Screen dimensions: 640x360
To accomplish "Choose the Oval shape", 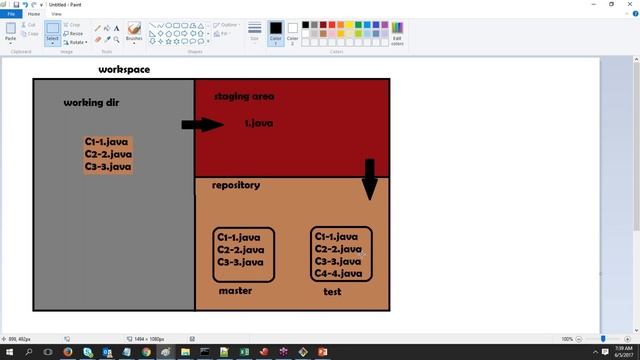I will click(168, 25).
